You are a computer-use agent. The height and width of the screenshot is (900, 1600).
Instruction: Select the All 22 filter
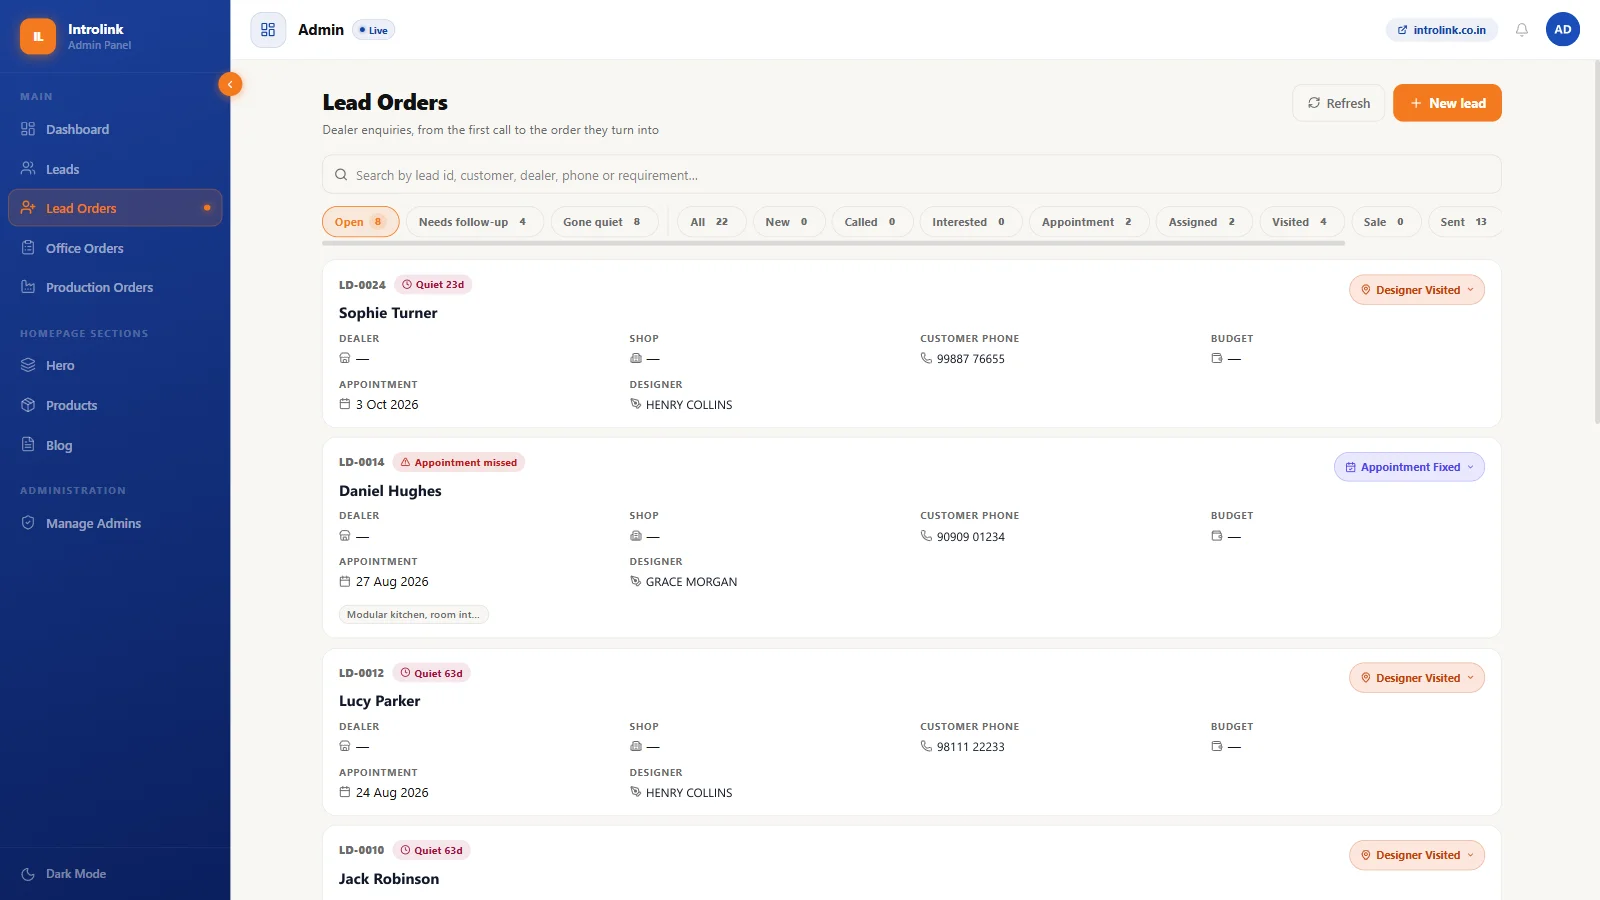tap(711, 222)
